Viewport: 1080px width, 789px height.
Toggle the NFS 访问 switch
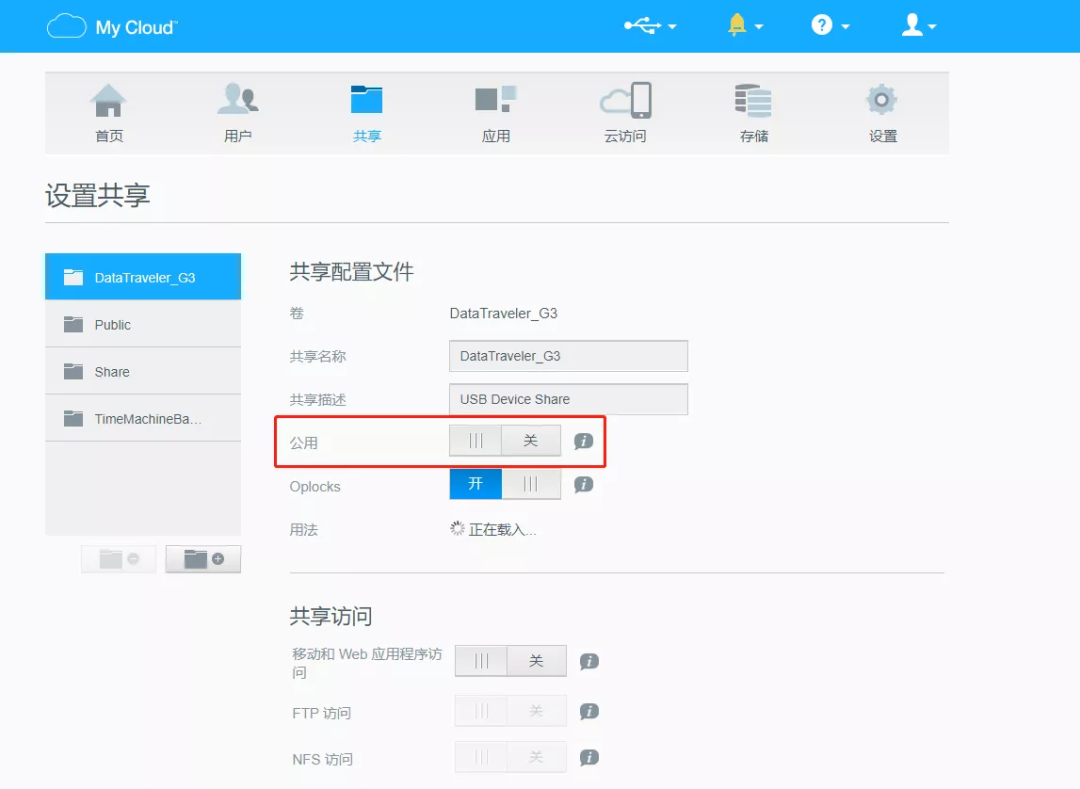tap(510, 757)
